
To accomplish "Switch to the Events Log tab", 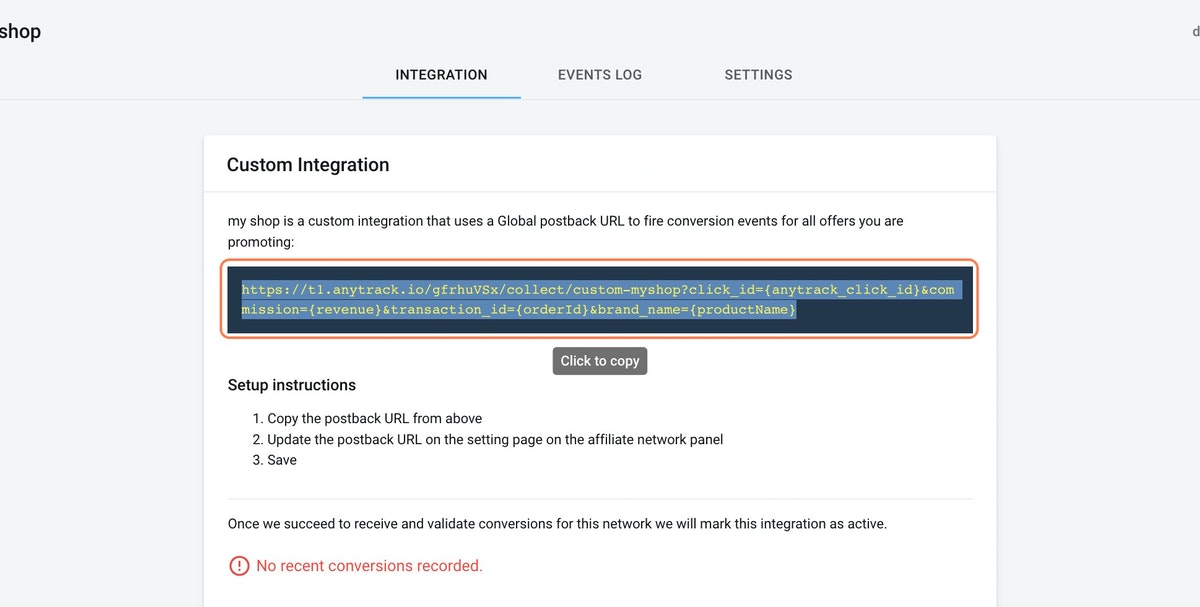I will (x=600, y=75).
